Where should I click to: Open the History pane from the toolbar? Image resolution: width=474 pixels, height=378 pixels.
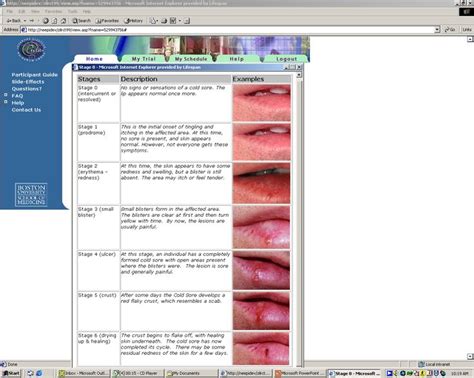(x=133, y=21)
